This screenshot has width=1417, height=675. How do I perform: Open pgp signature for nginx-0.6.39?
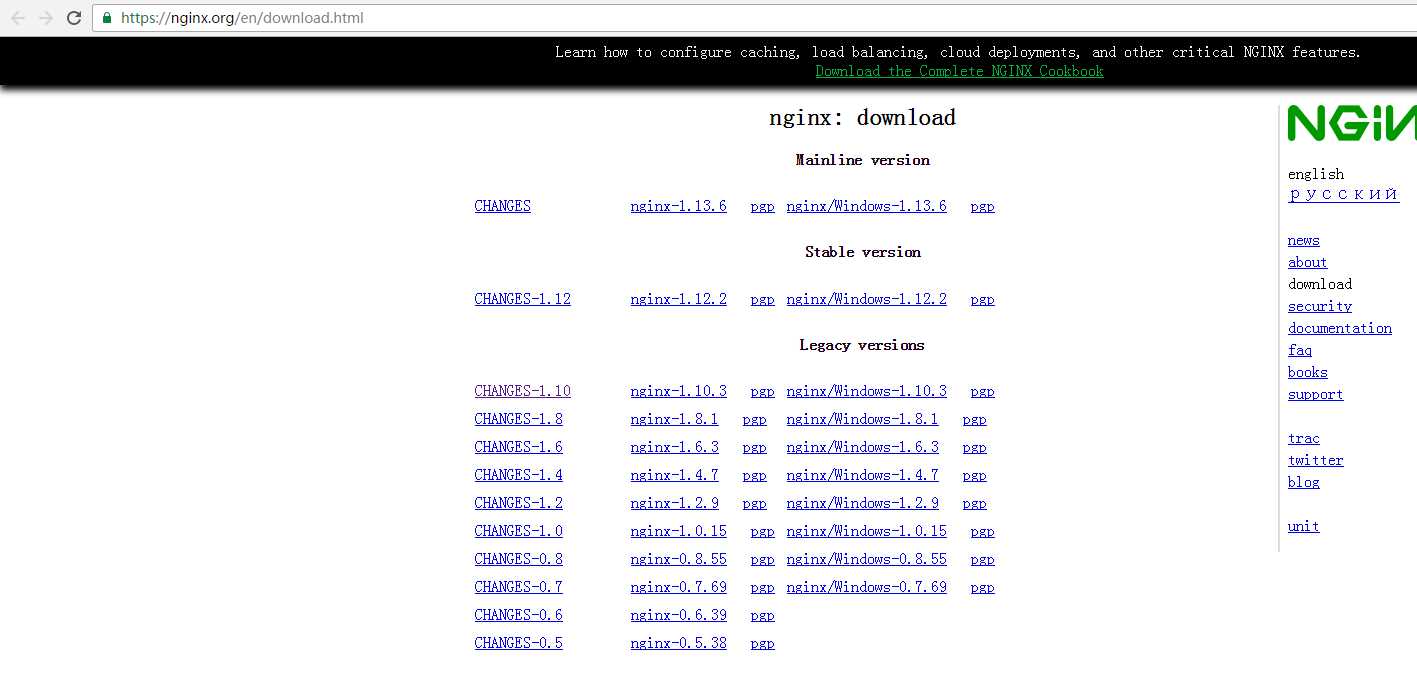coord(762,616)
